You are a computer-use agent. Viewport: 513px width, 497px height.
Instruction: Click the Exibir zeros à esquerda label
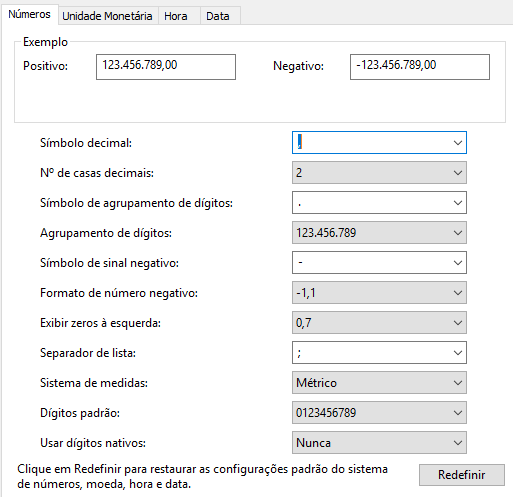(100, 323)
